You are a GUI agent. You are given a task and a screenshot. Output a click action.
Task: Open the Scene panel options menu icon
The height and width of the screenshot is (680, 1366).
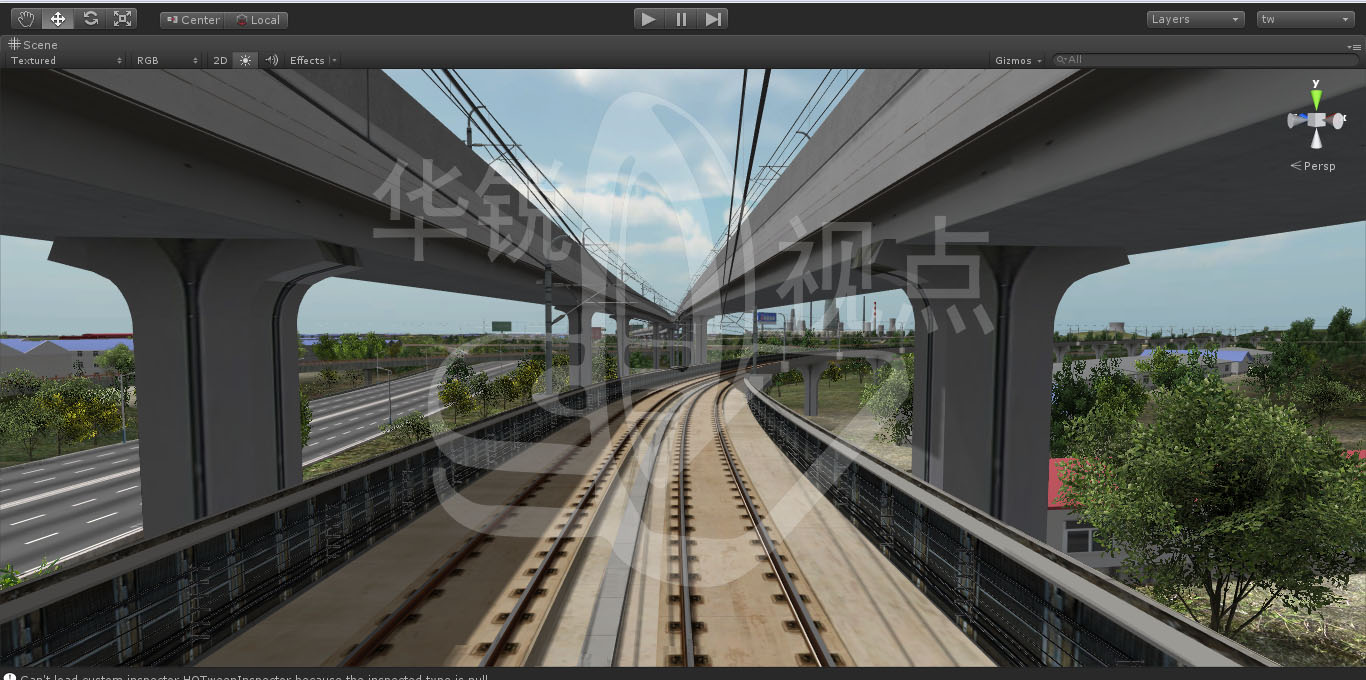click(x=1354, y=47)
